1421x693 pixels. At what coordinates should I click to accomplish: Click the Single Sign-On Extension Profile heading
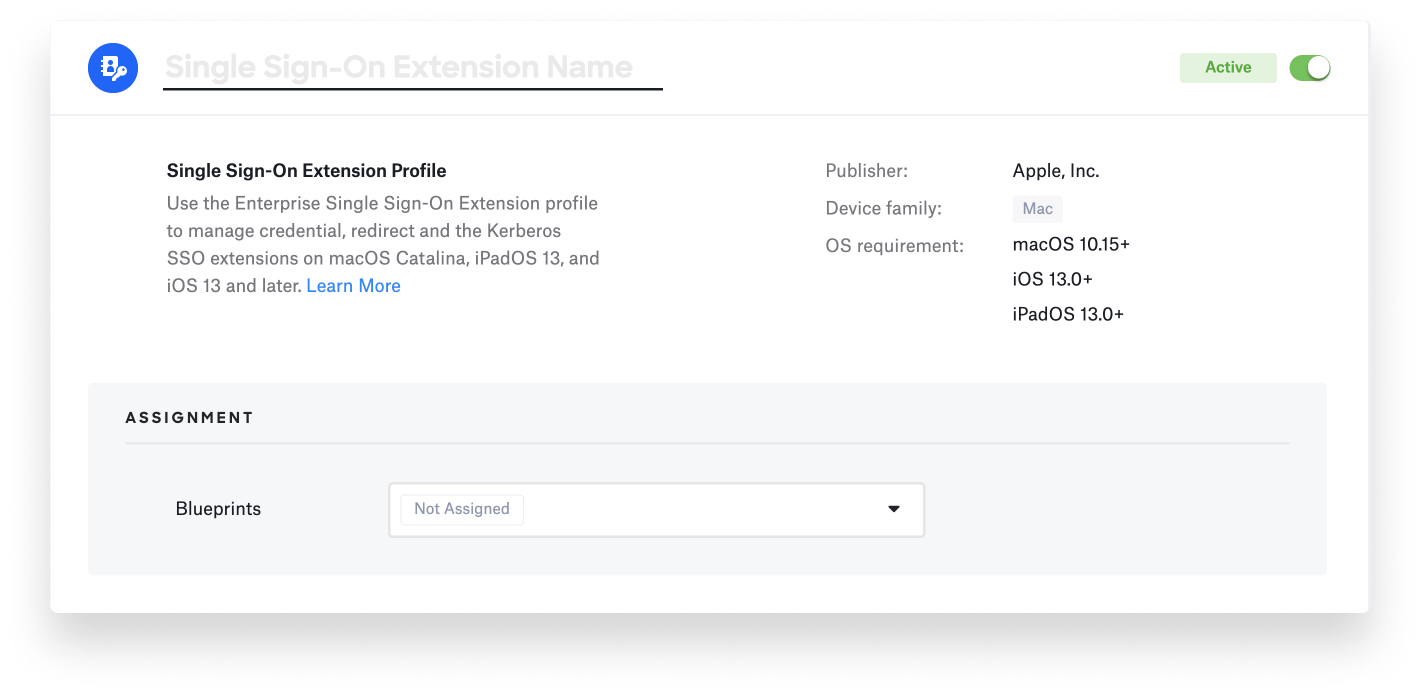(307, 171)
